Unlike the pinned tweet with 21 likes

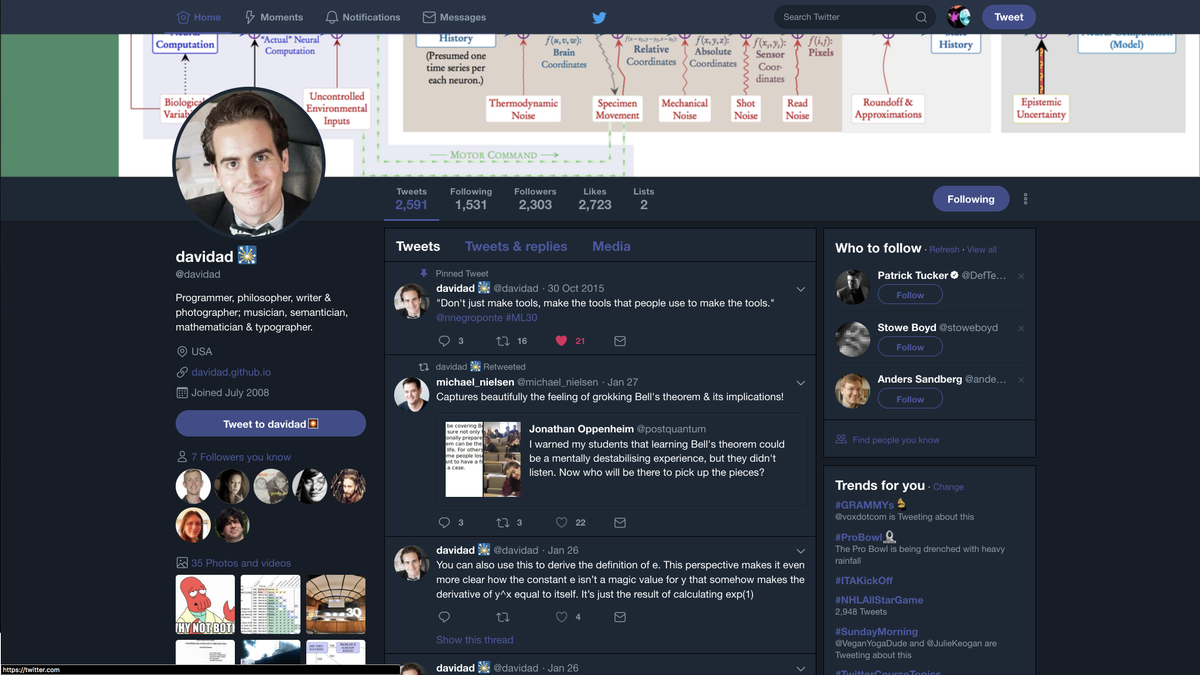[x=561, y=341]
